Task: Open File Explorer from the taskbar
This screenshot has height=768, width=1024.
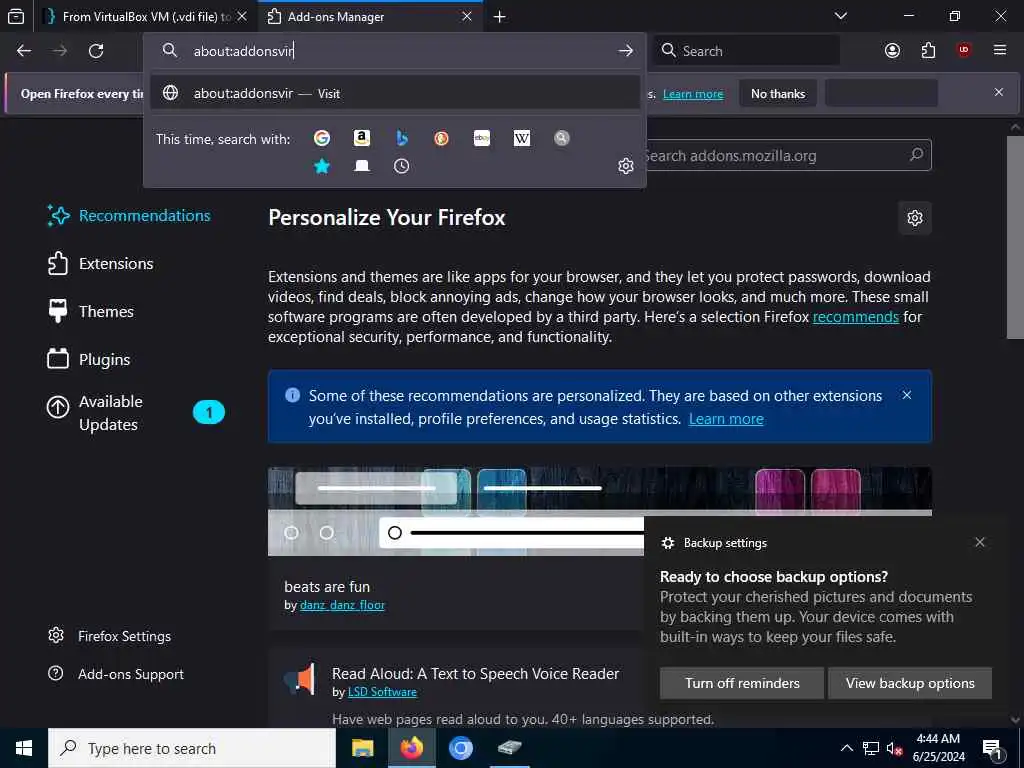Action: point(362,748)
